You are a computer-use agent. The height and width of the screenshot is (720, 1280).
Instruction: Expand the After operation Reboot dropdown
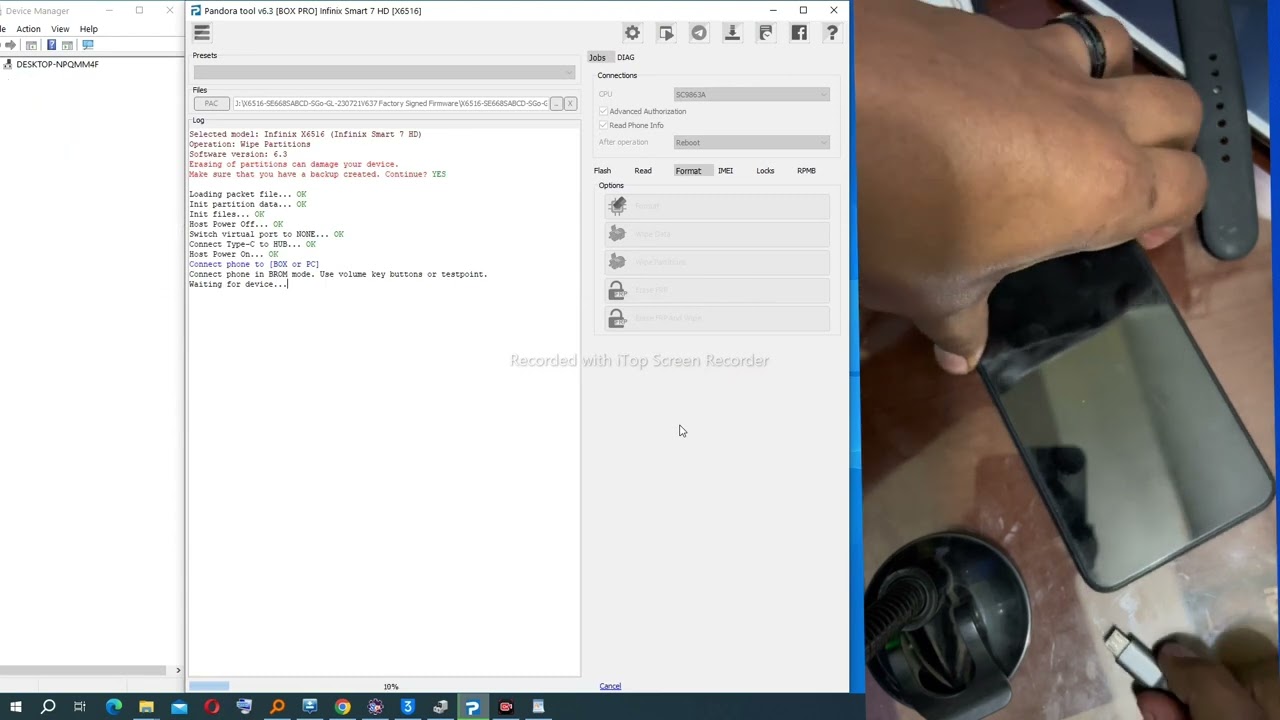tap(752, 142)
